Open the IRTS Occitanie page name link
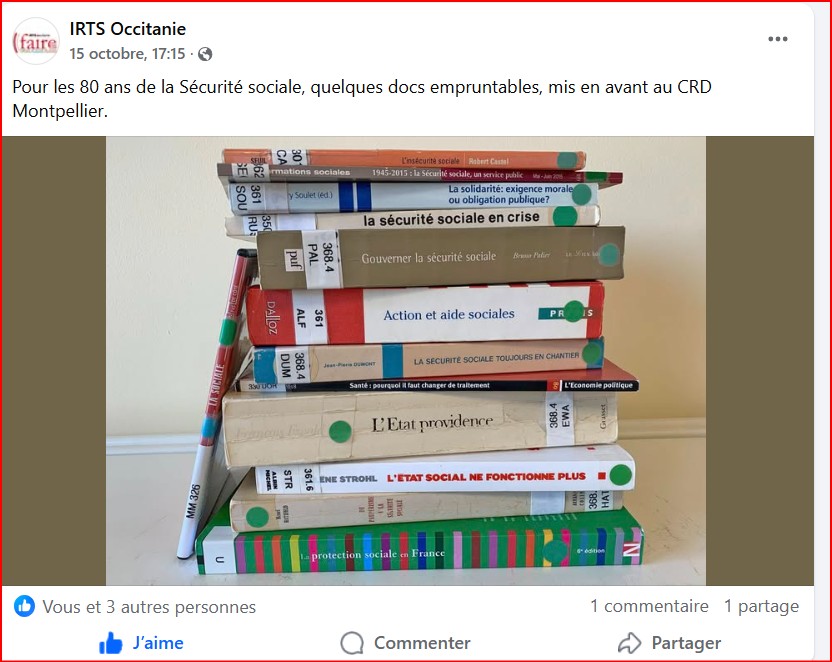 click(x=127, y=29)
